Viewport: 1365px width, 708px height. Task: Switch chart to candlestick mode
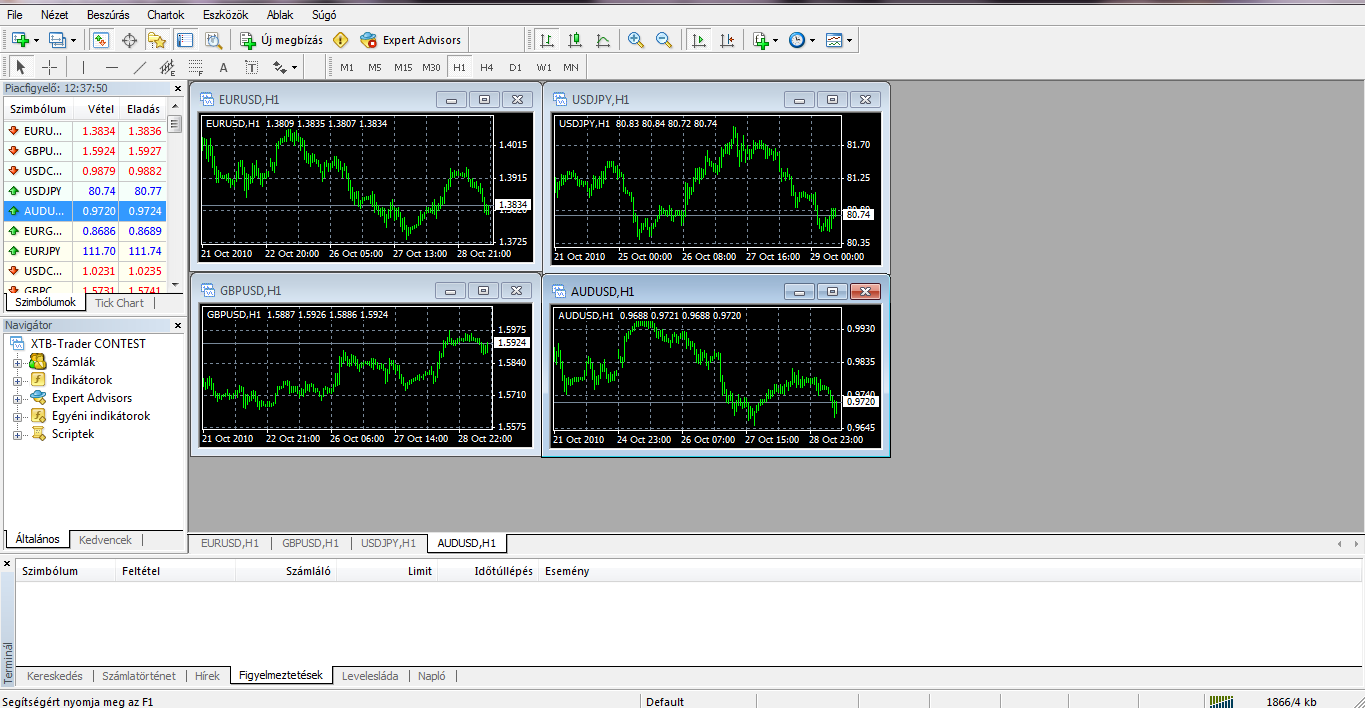575,40
